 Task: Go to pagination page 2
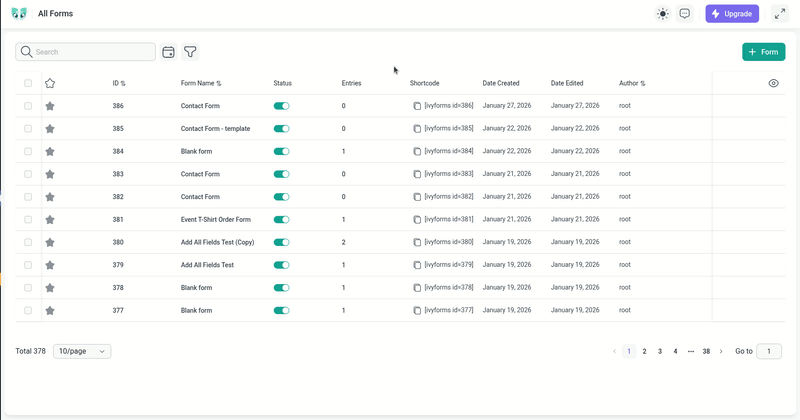644,351
